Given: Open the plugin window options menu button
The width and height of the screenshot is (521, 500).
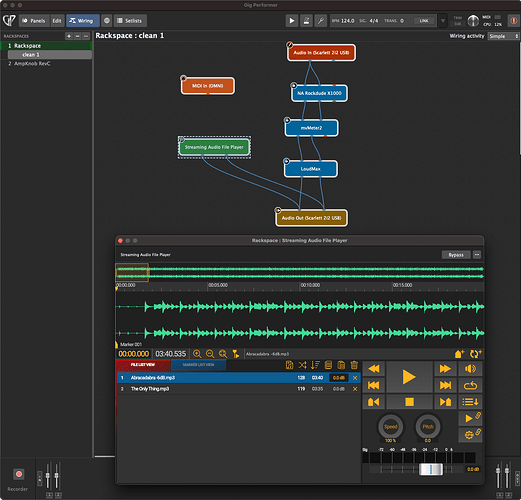Looking at the screenshot, I should pos(477,255).
